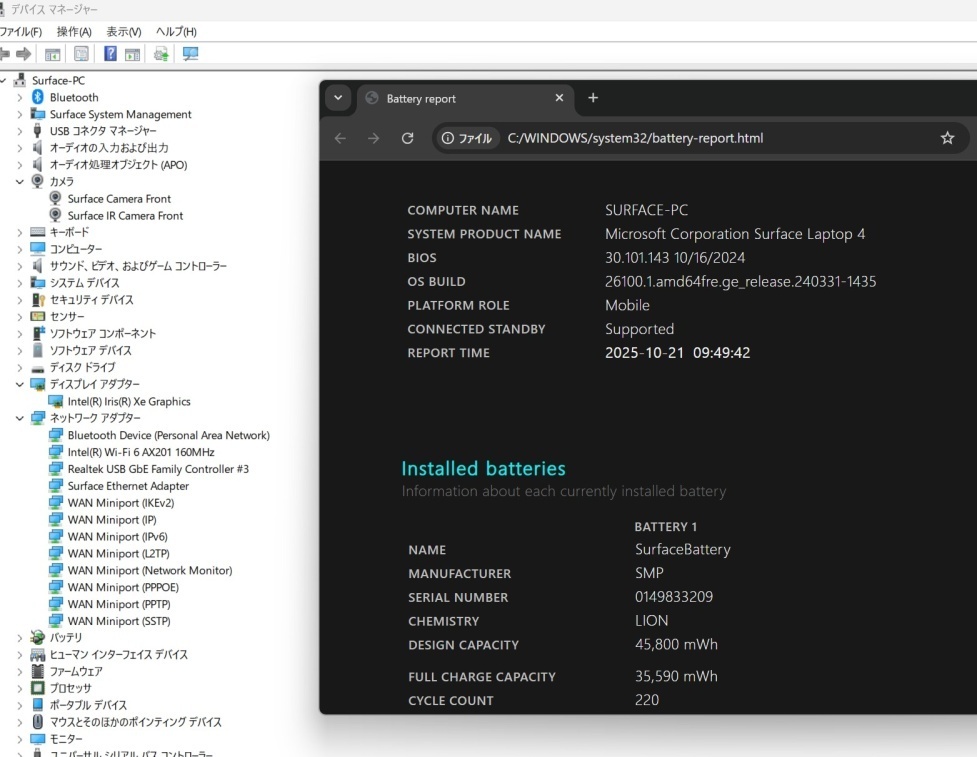
Task: Open the 表示(V) menu
Action: [124, 32]
